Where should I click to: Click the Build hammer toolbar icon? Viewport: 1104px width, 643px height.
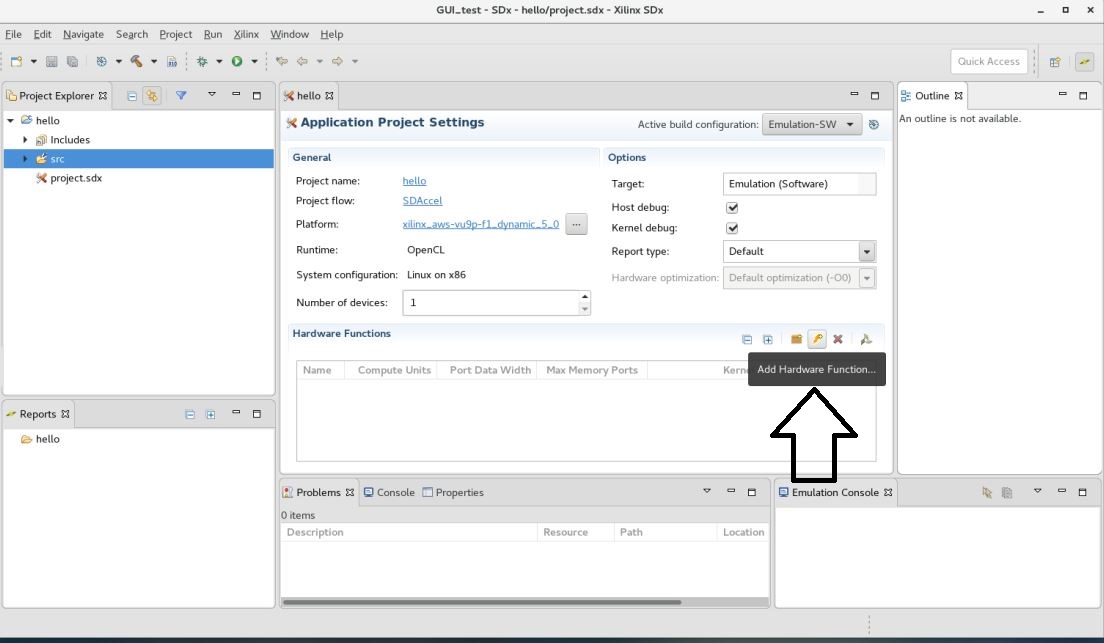click(x=137, y=61)
